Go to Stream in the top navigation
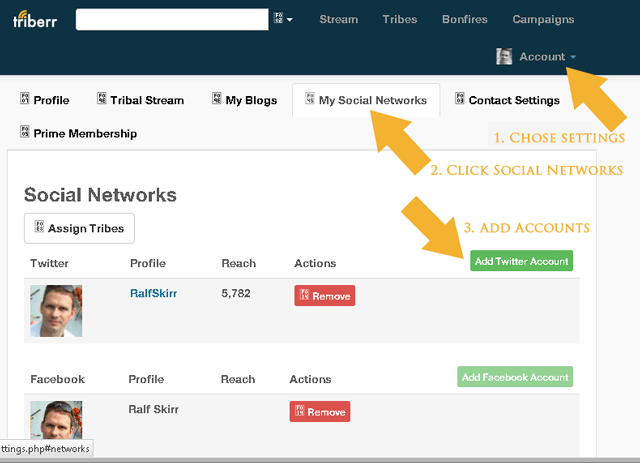 pos(339,19)
